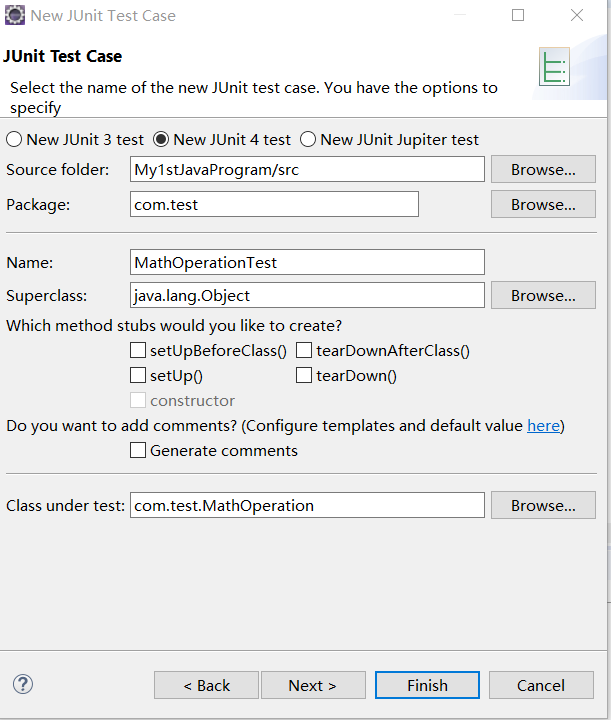Screen dimensions: 611x720
Task: Go to the Next wizard page
Action: coord(312,685)
